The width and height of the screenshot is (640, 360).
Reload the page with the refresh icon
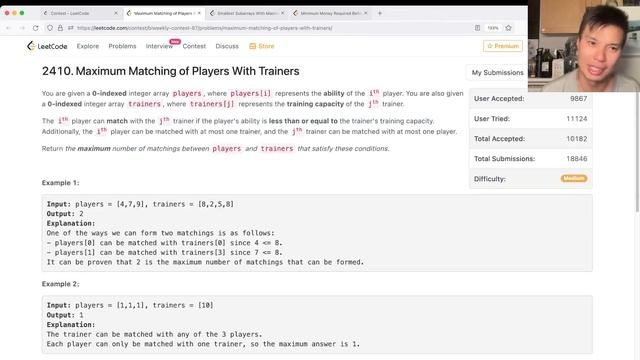pyautogui.click(x=36, y=28)
